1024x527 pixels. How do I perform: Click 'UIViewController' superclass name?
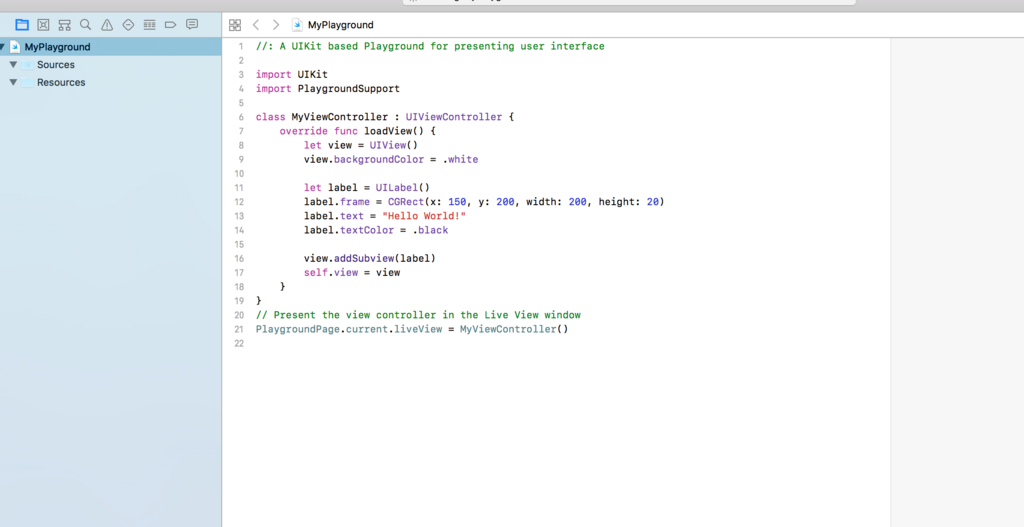454,117
